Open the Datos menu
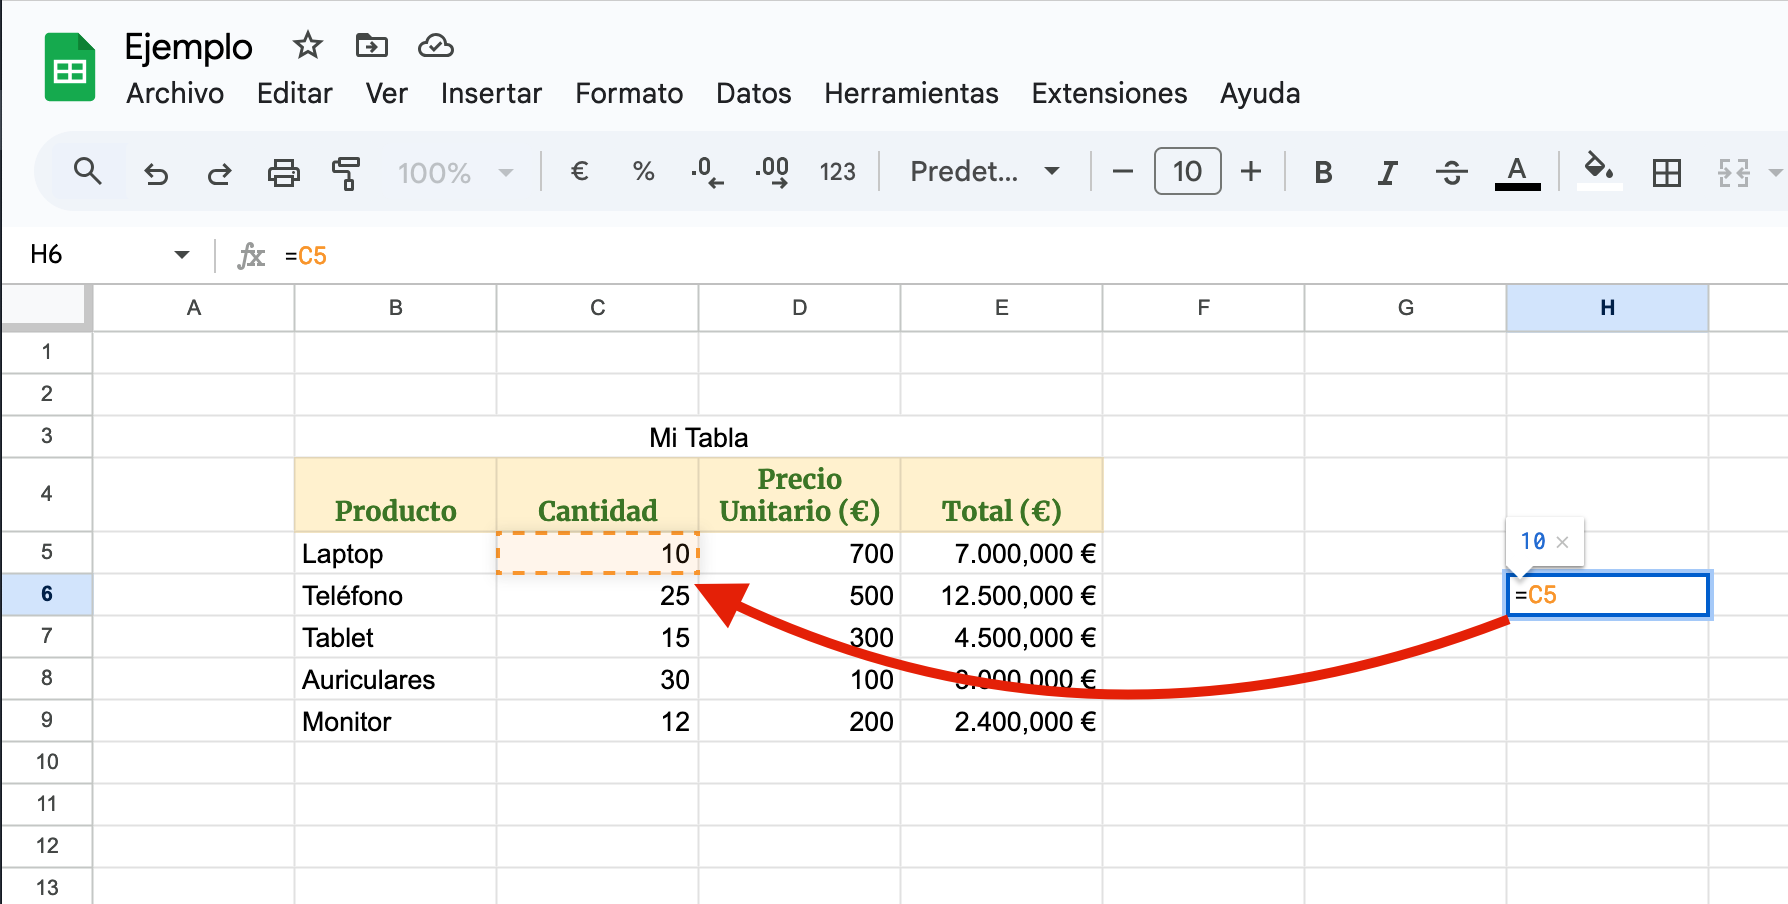 (x=753, y=94)
